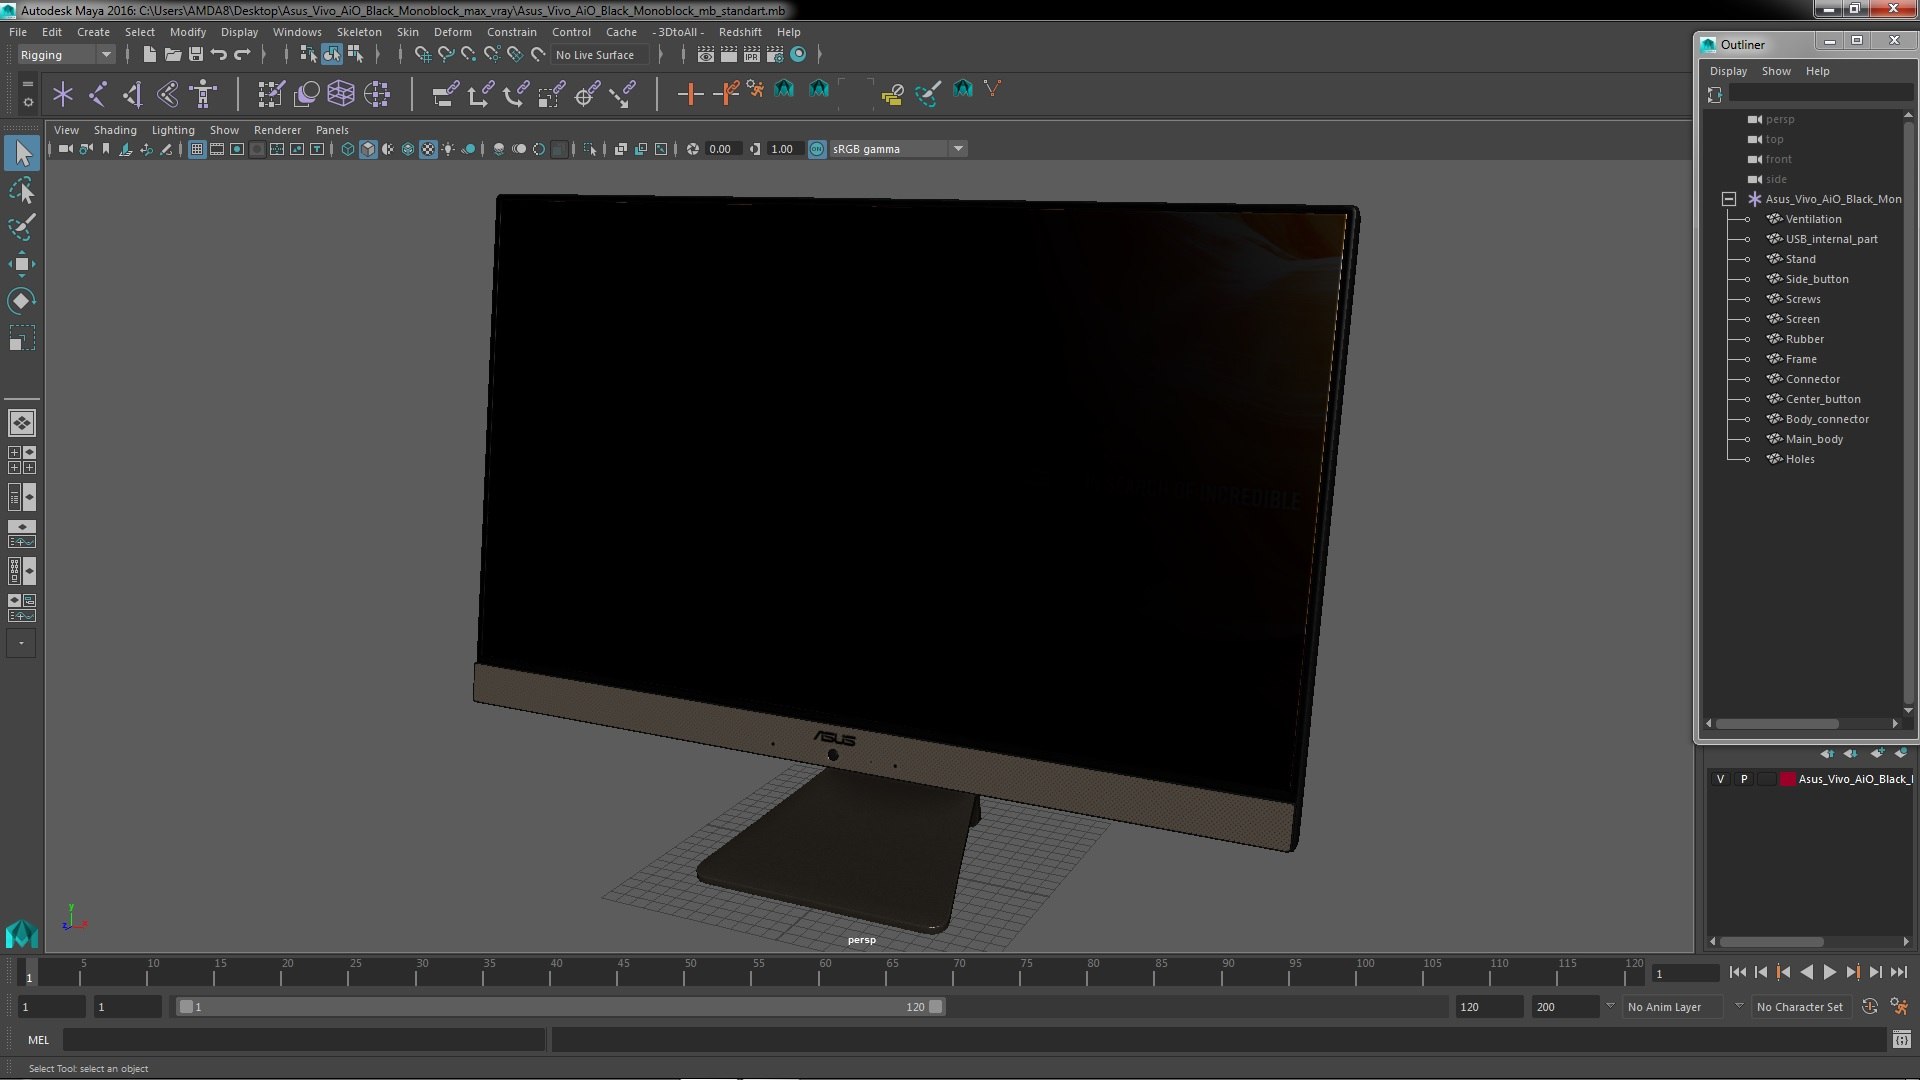Image resolution: width=1920 pixels, height=1080 pixels.
Task: Toggle layer visibility V box
Action: 1720,779
